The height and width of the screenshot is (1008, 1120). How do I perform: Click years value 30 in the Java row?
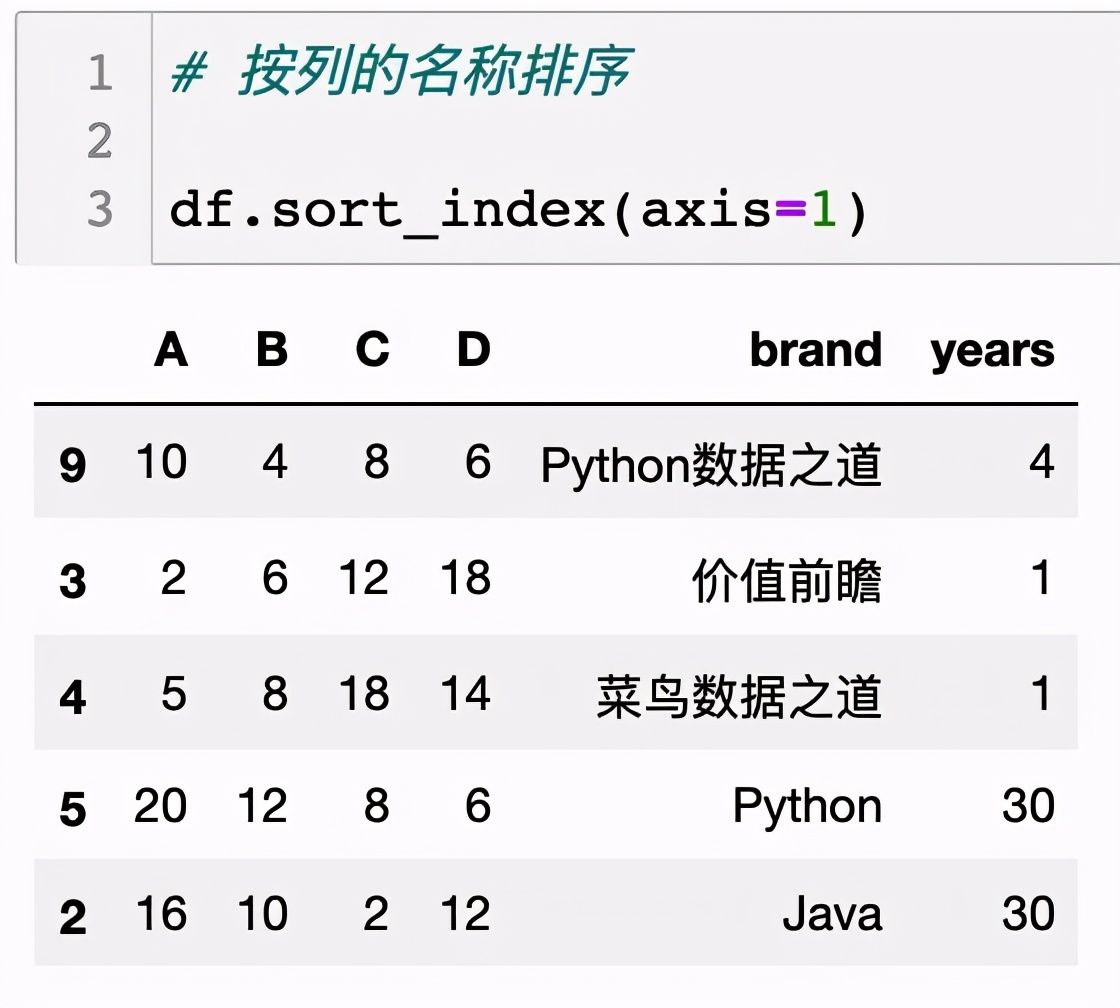tap(1029, 913)
